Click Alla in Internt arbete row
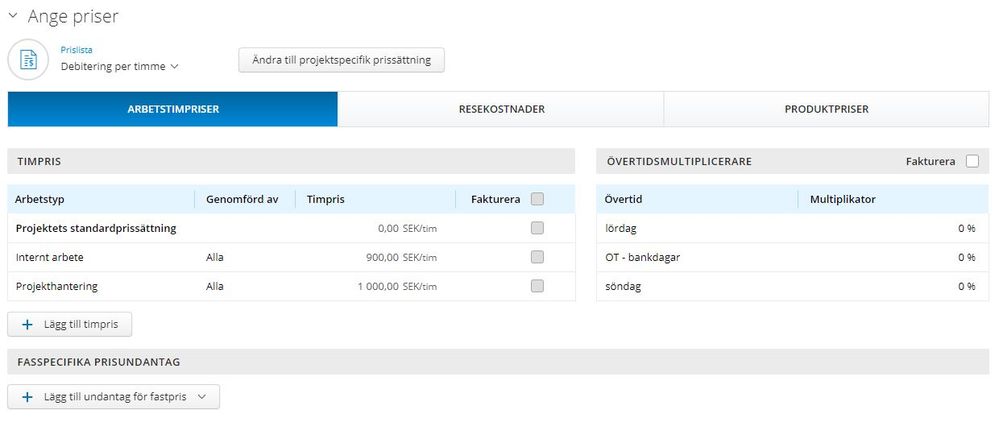 point(215,258)
